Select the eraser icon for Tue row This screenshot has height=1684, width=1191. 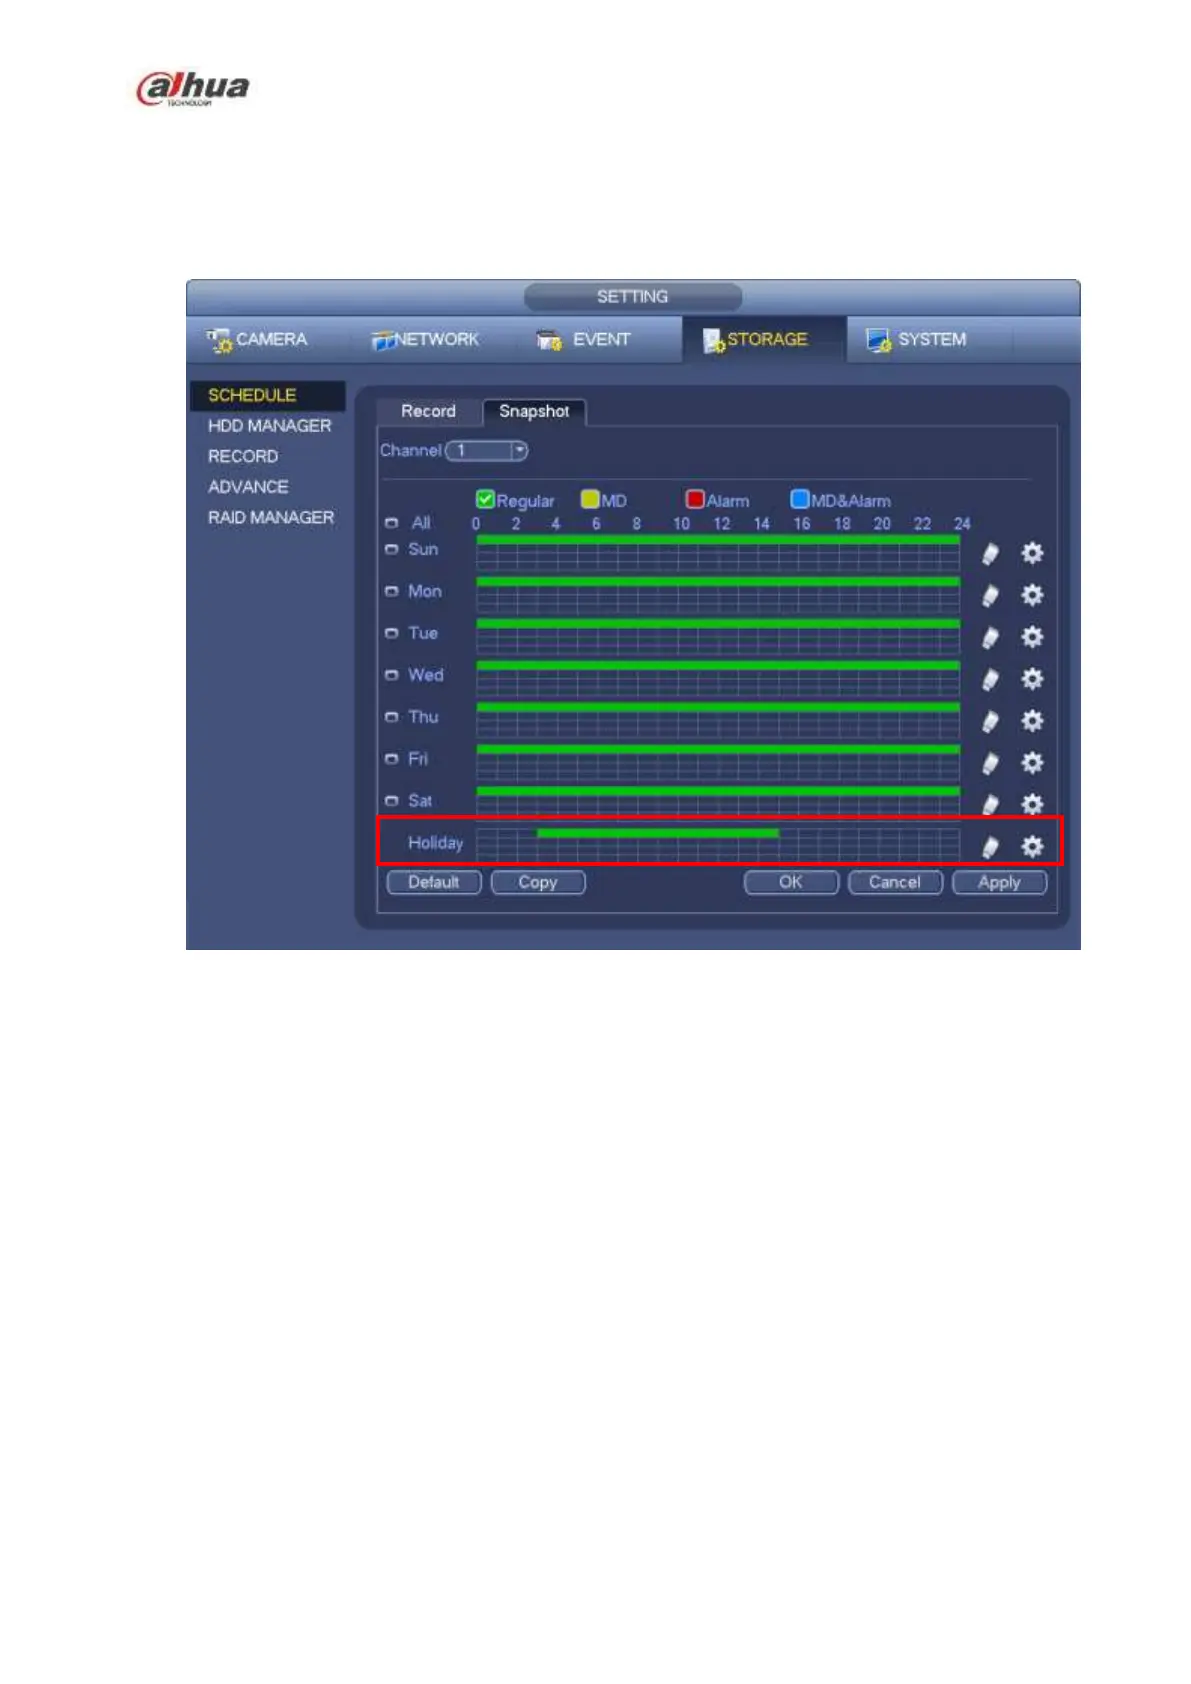pos(990,638)
